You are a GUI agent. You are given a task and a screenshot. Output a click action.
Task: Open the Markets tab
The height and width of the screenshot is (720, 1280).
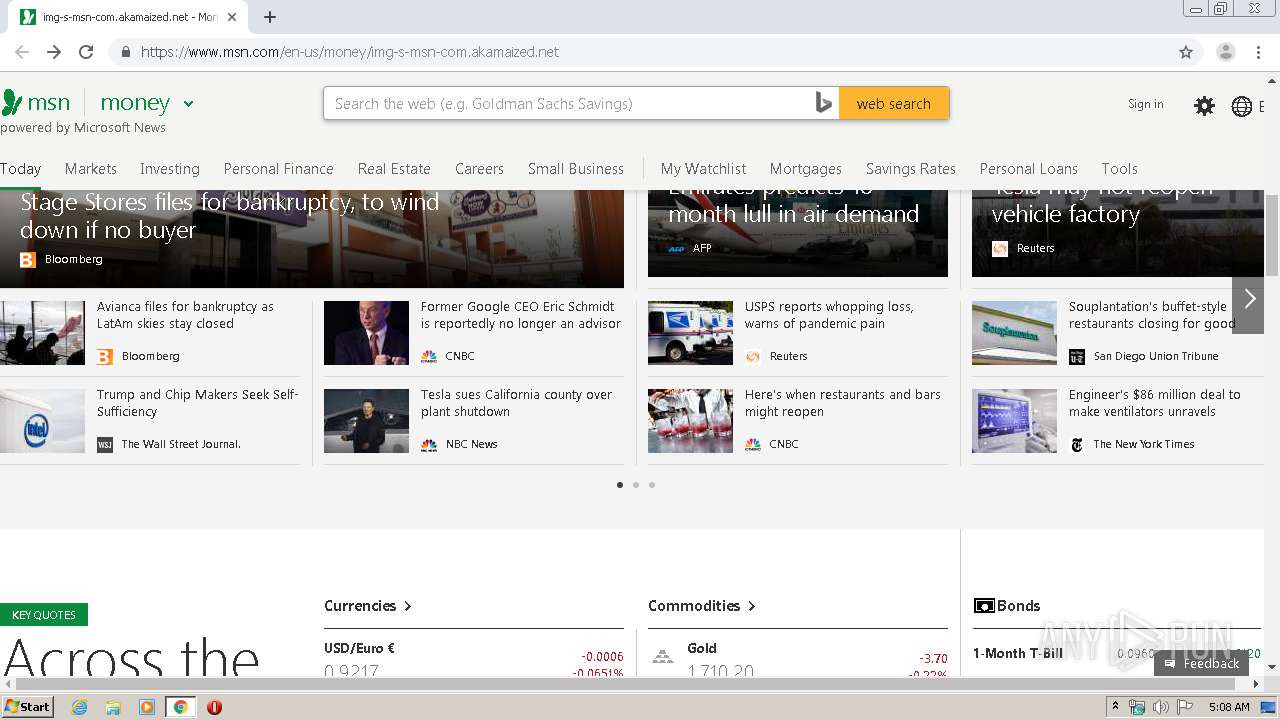tap(91, 169)
